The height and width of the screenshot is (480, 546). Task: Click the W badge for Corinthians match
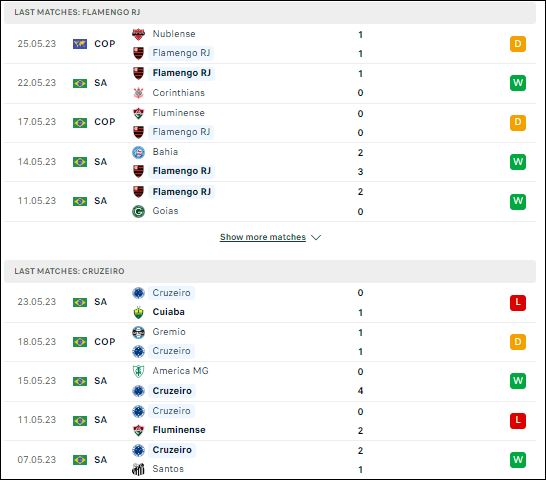pyautogui.click(x=517, y=83)
